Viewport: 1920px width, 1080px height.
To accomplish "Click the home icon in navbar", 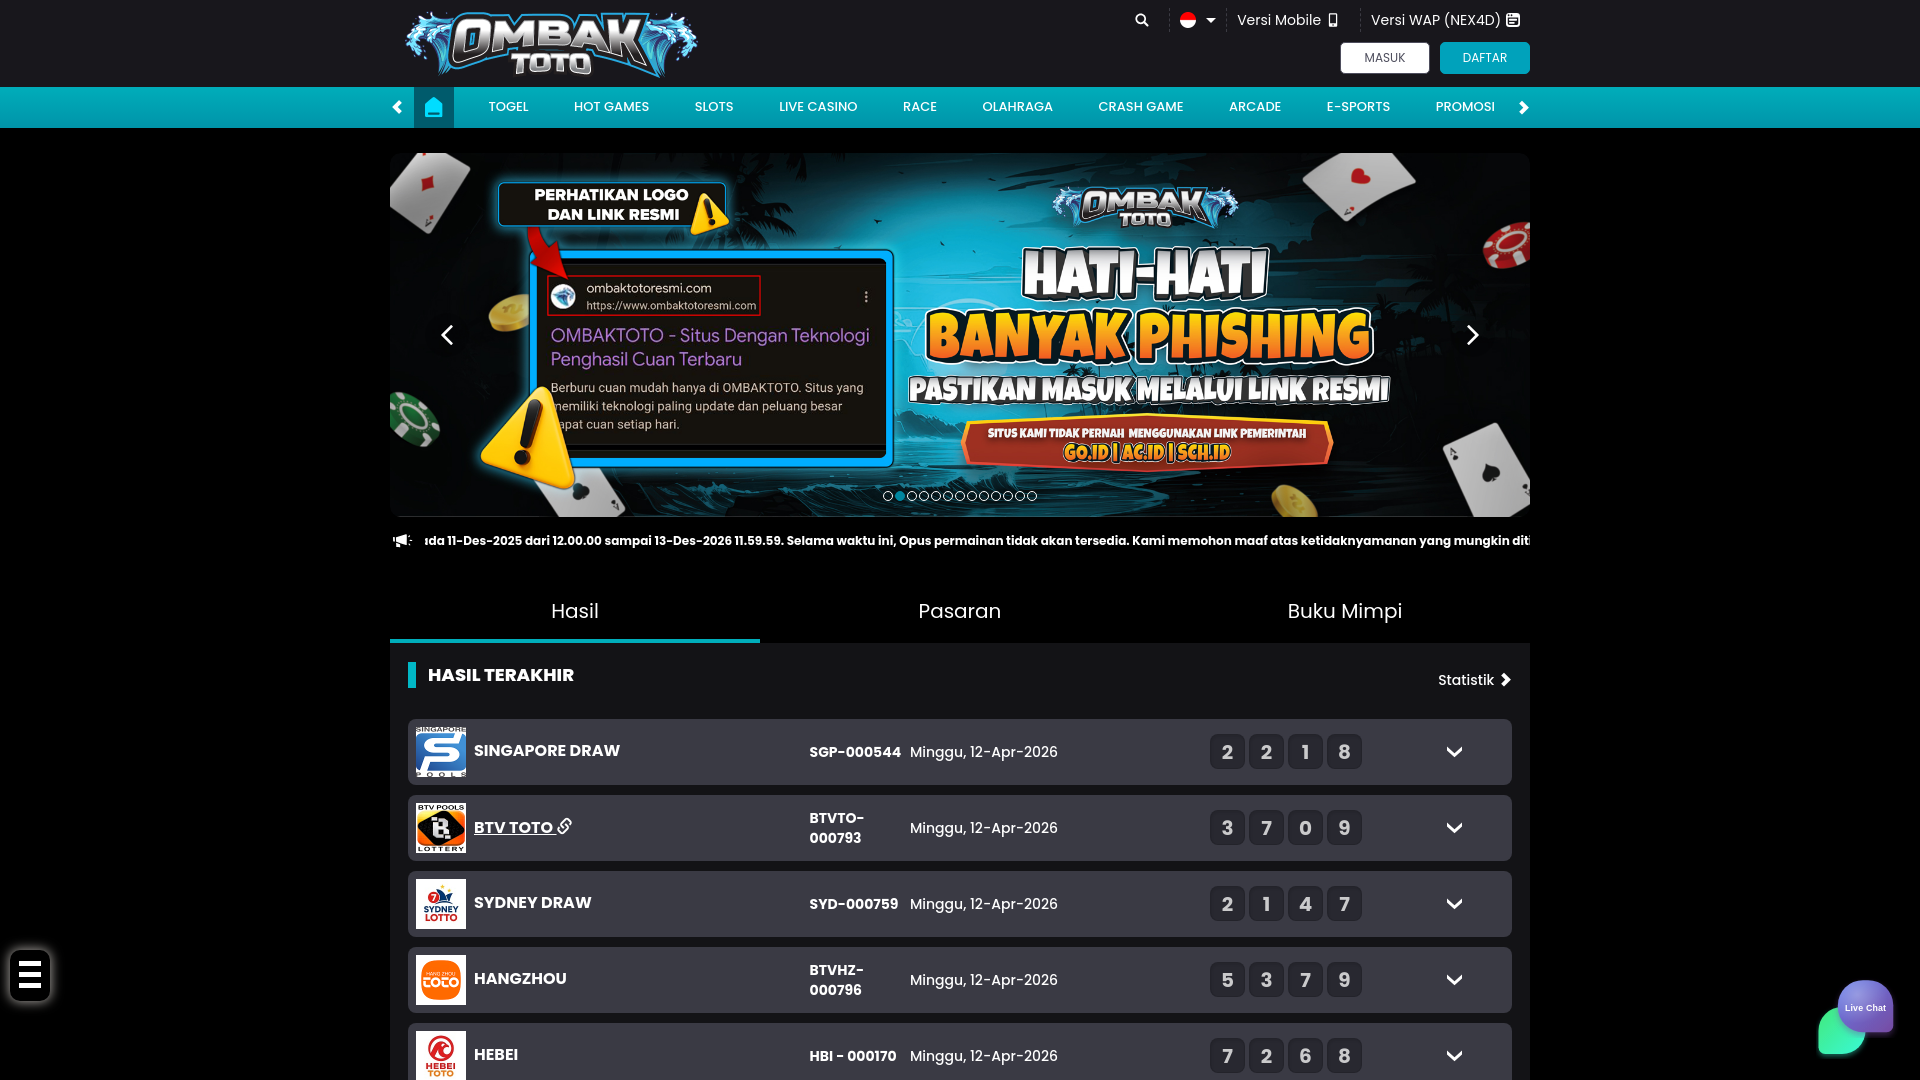I will coord(433,107).
